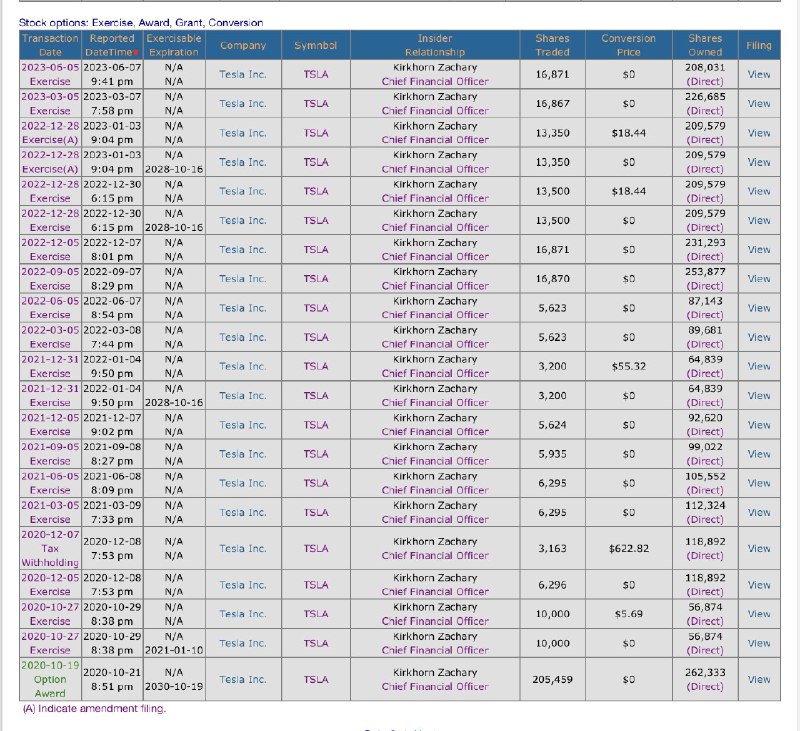Open the 2023-03-05 transaction date link
This screenshot has height=731, width=800.
click(50, 96)
